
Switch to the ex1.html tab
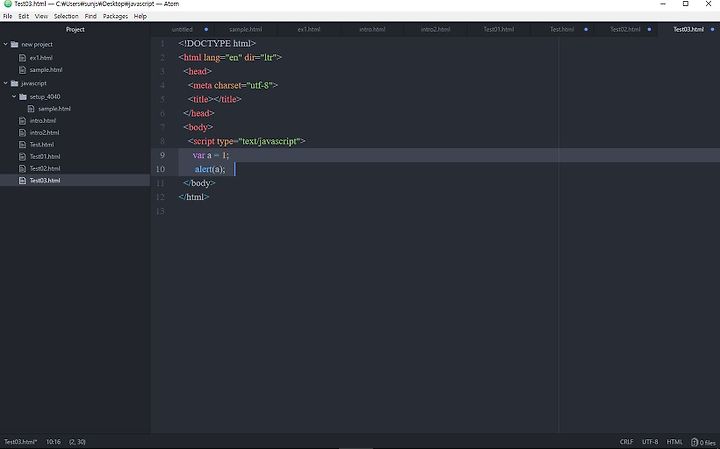pos(309,29)
